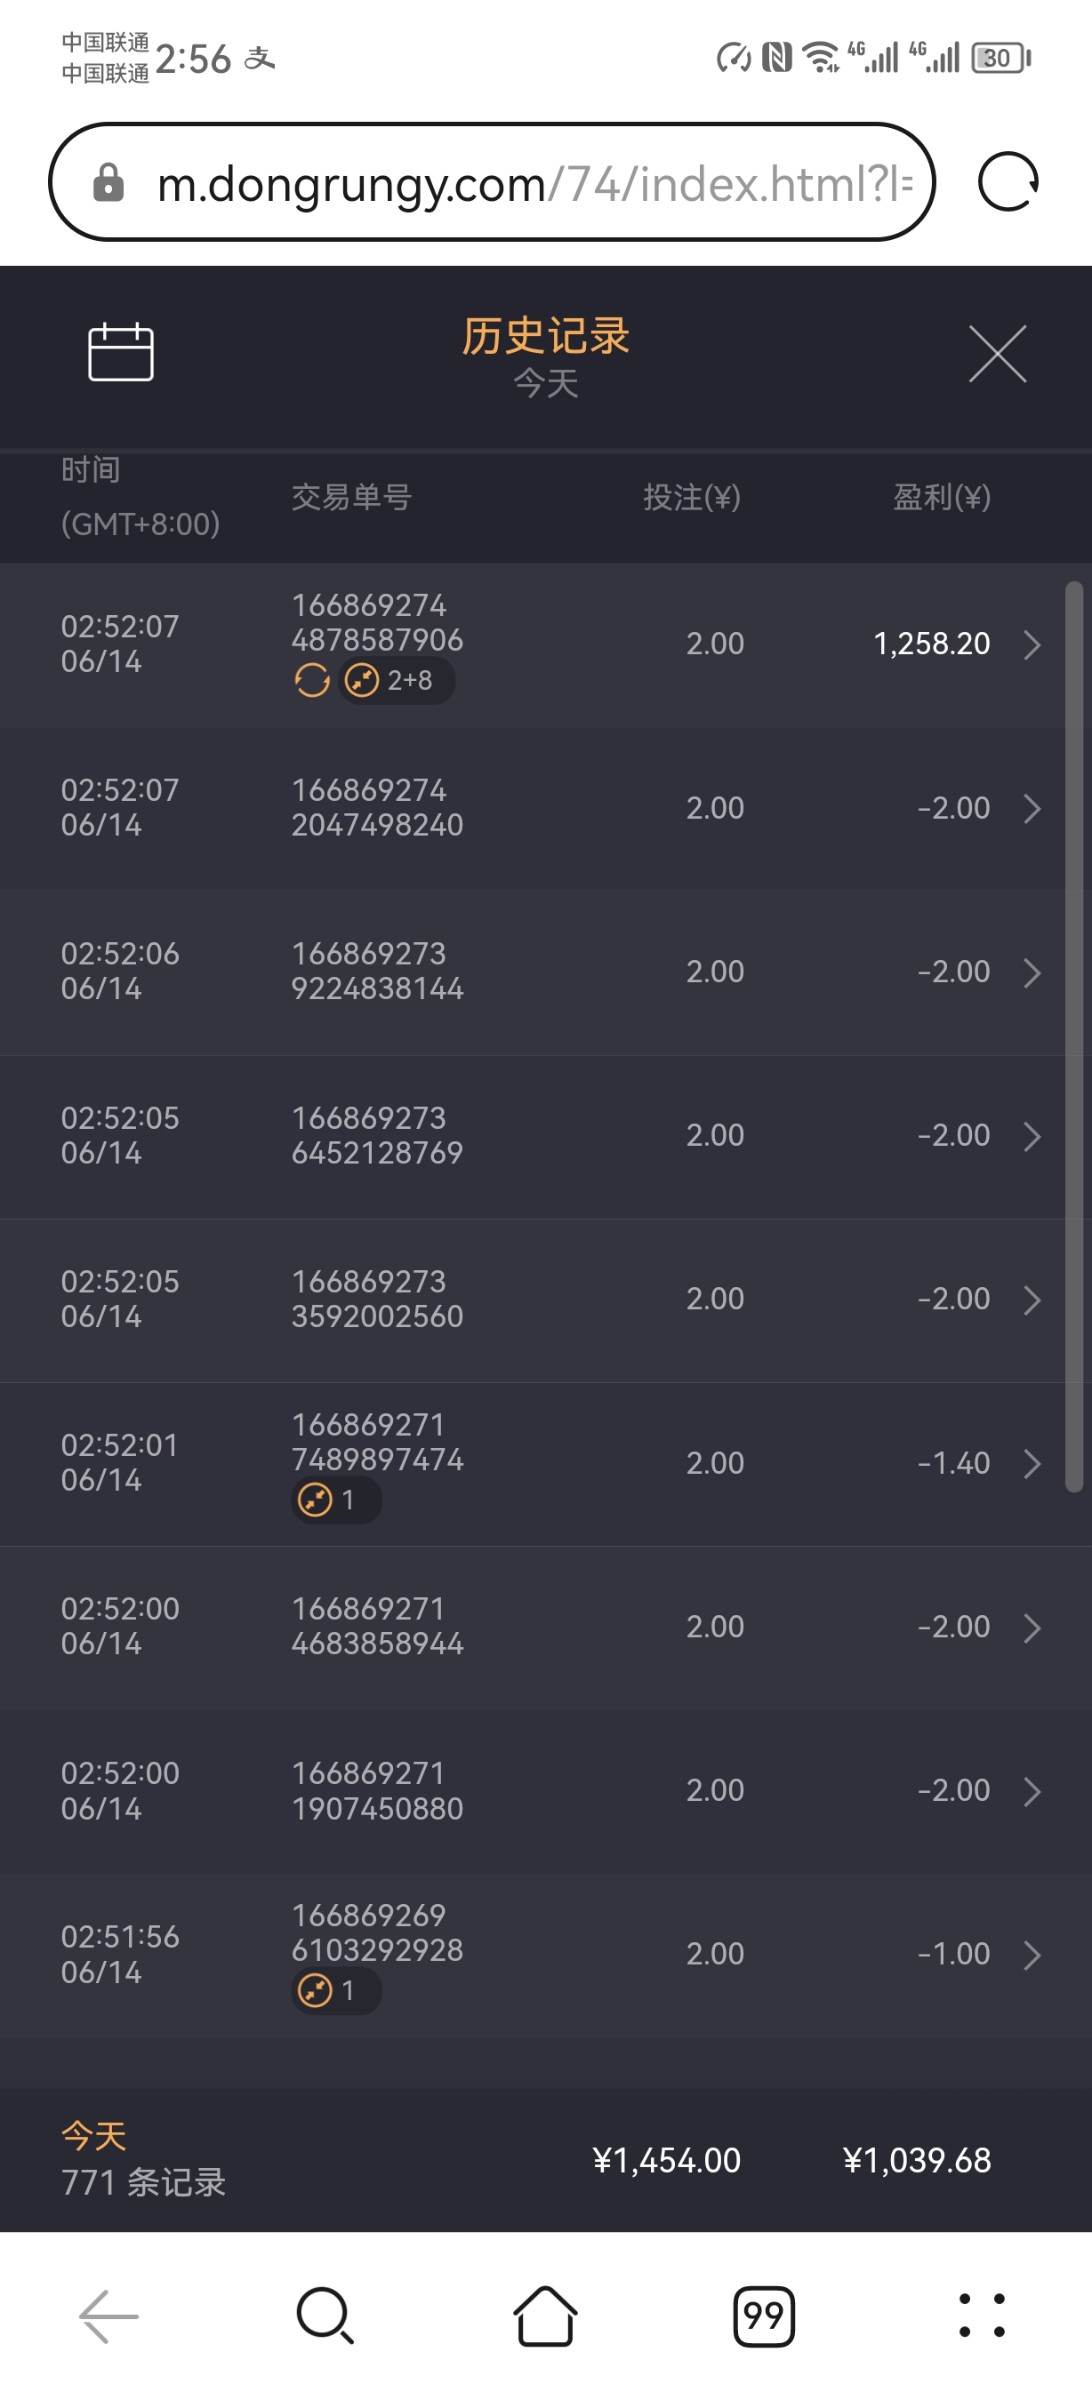Expand details for order ending 2047498240

1032,809
